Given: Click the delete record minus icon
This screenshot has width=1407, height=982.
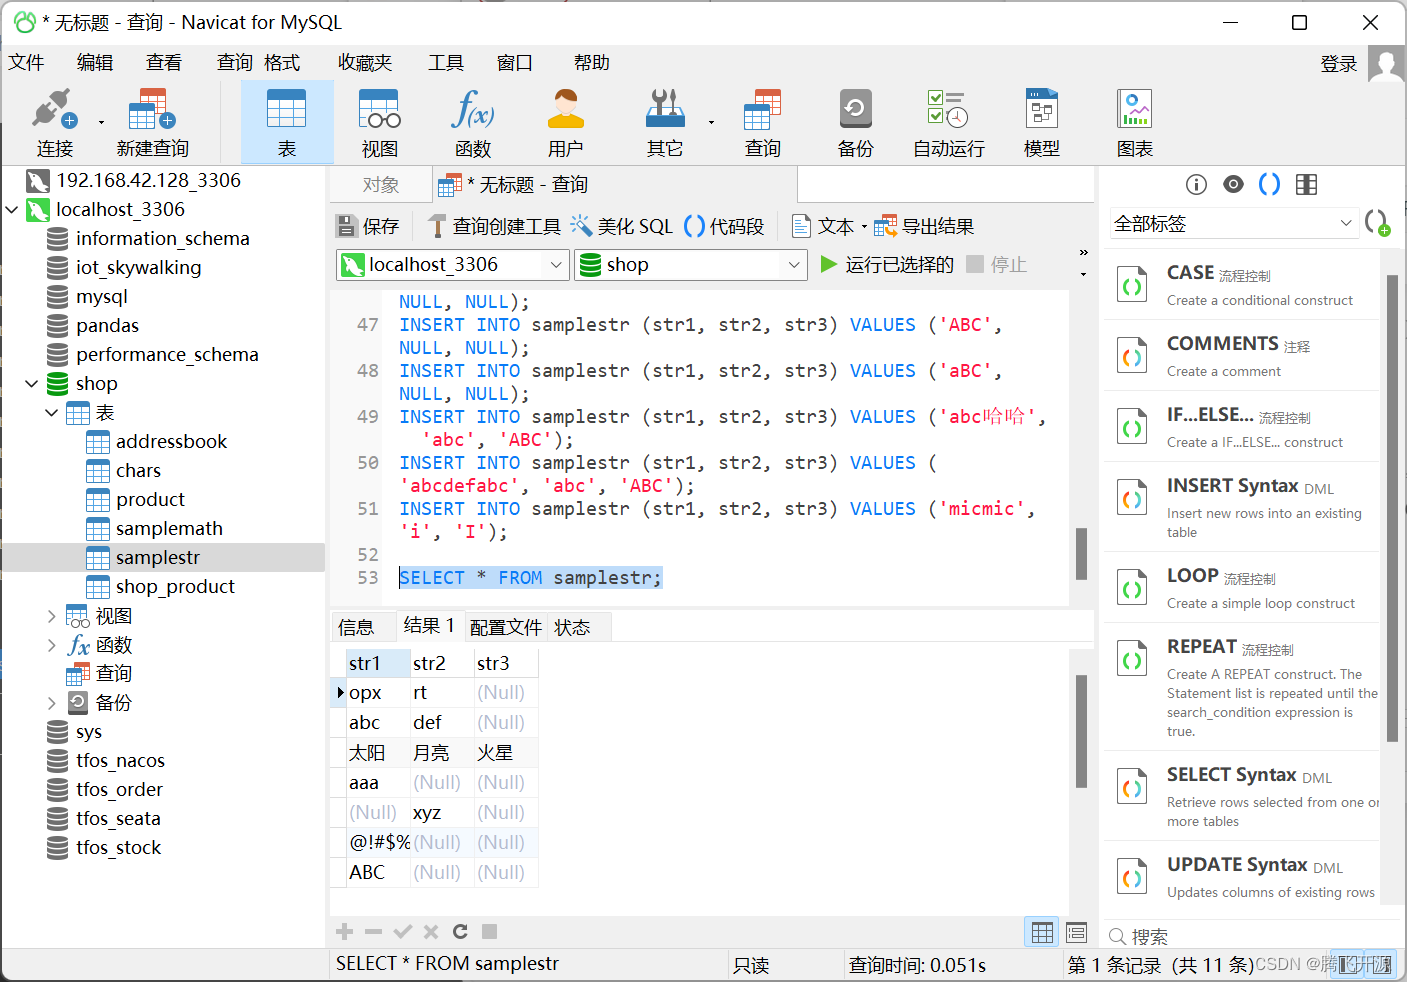Looking at the screenshot, I should pos(374,932).
